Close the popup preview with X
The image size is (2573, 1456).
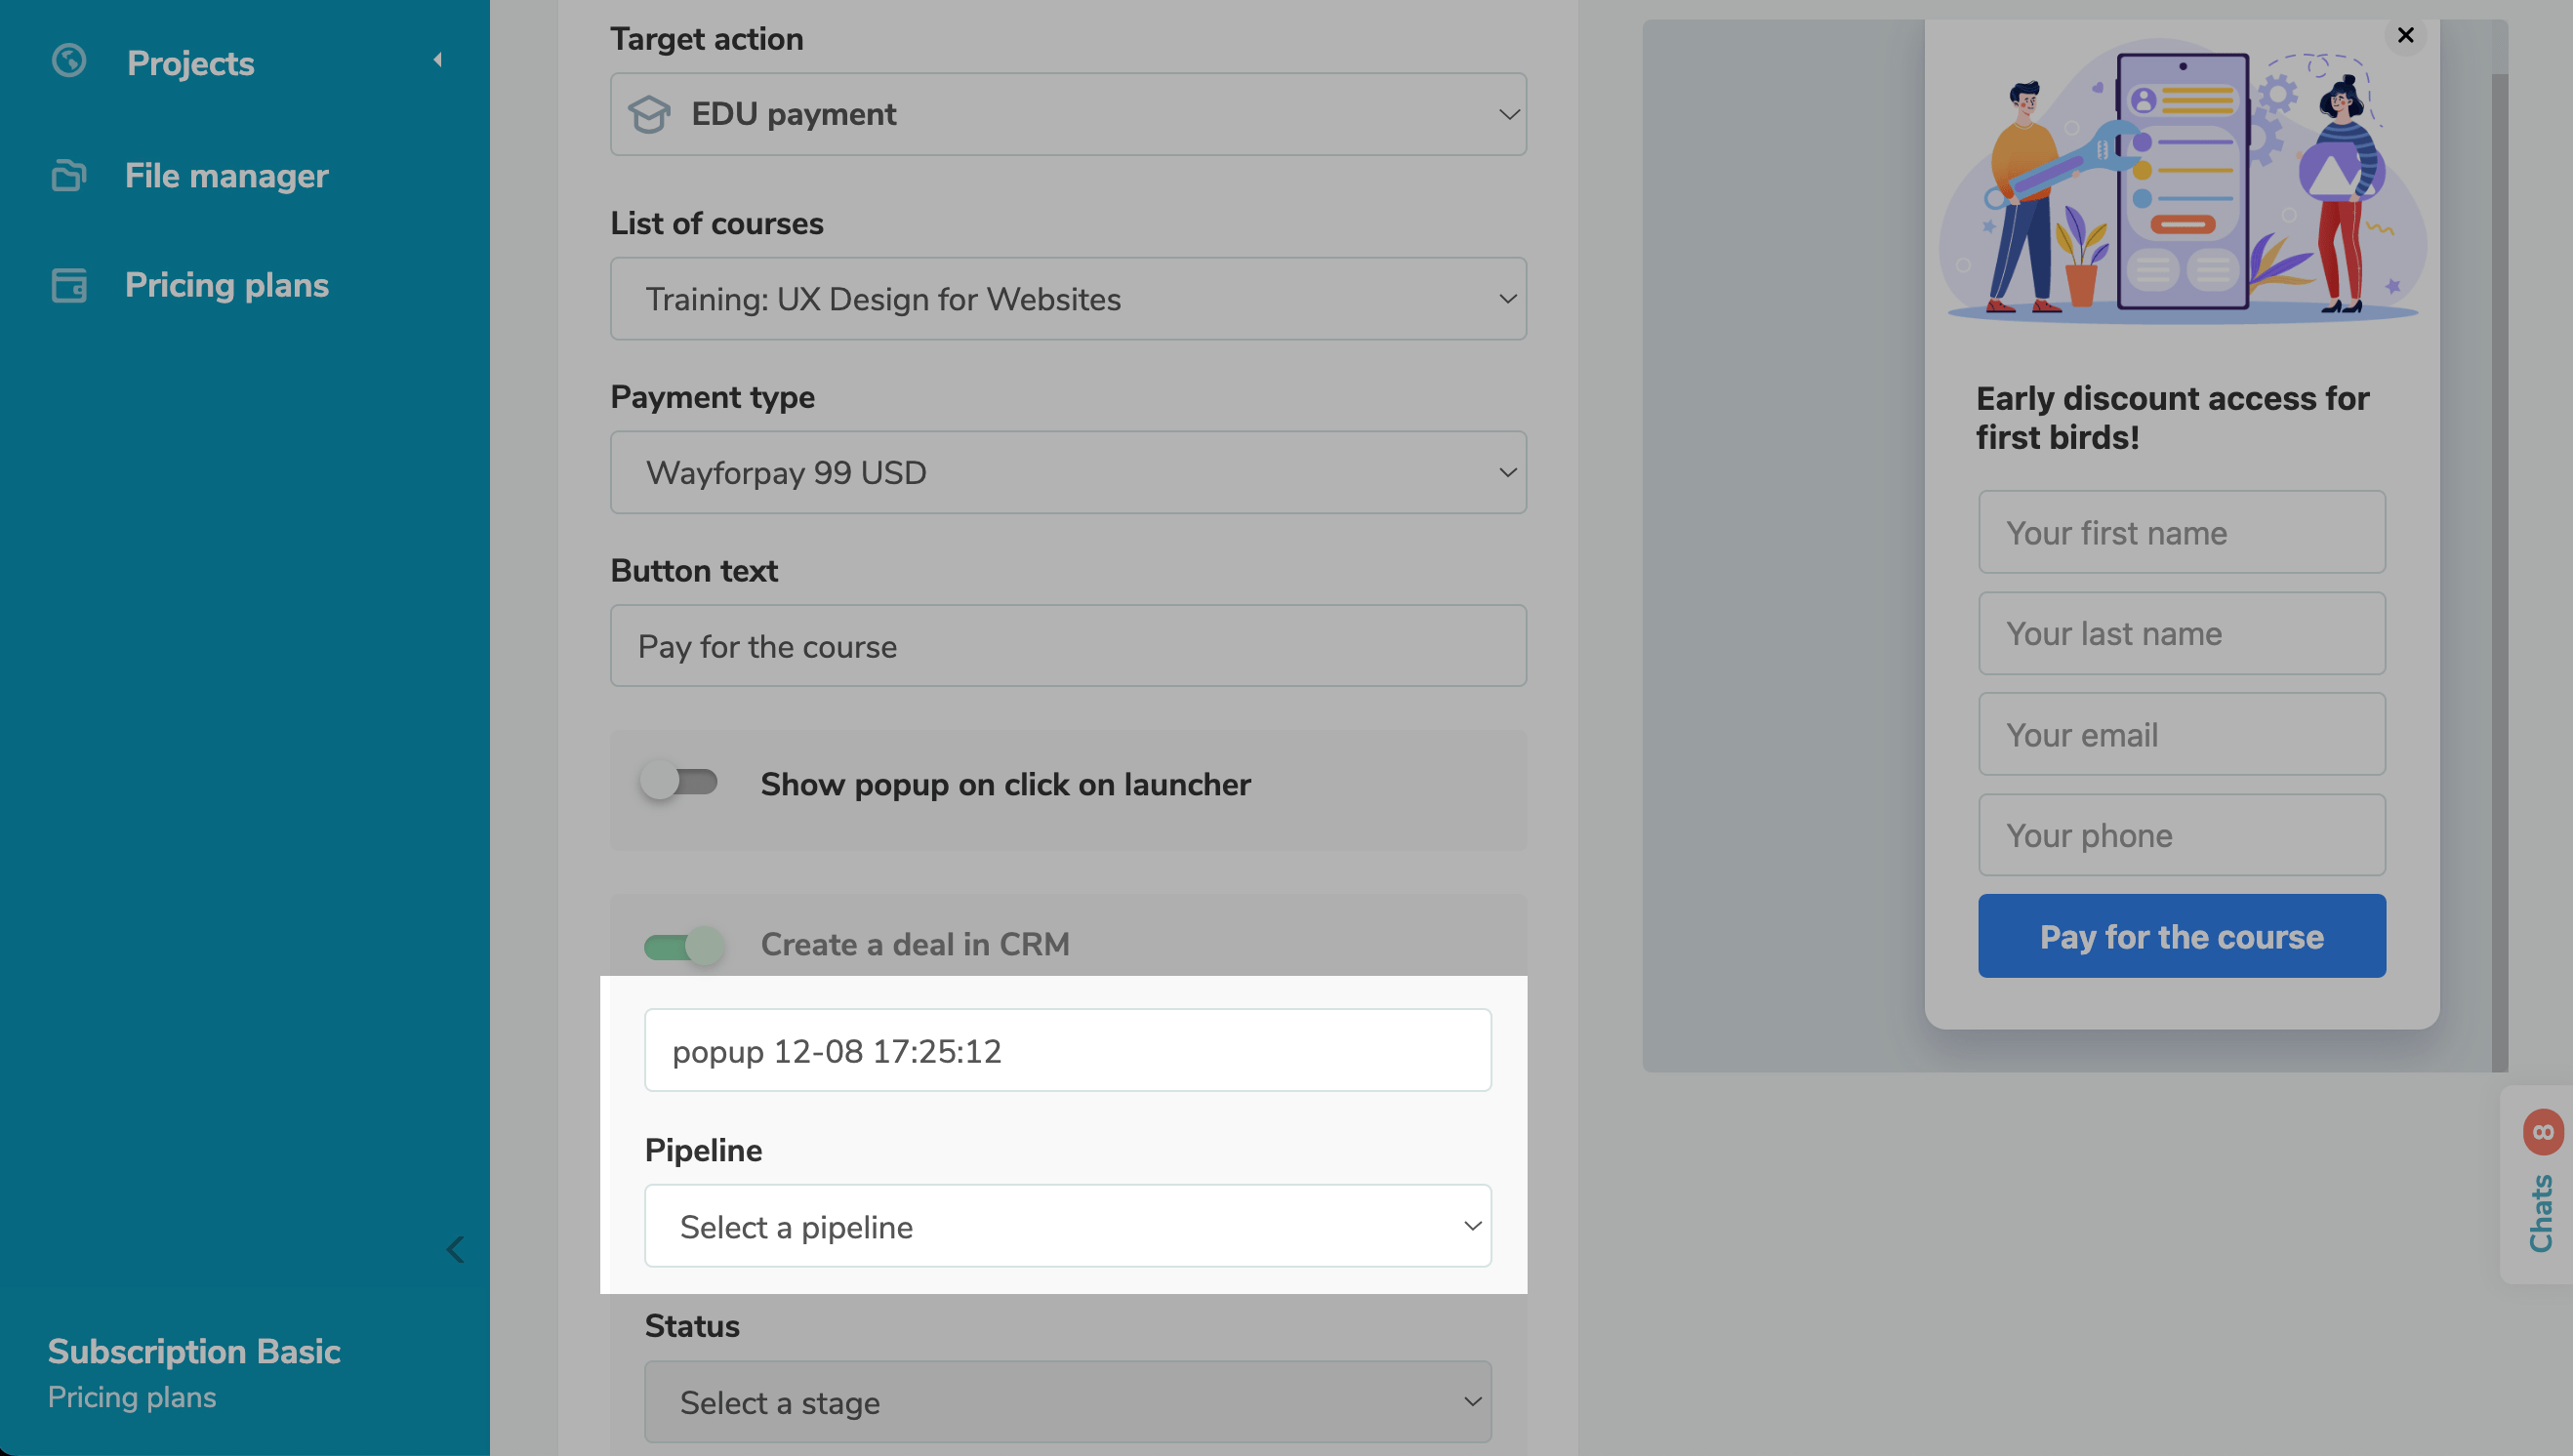point(2405,35)
